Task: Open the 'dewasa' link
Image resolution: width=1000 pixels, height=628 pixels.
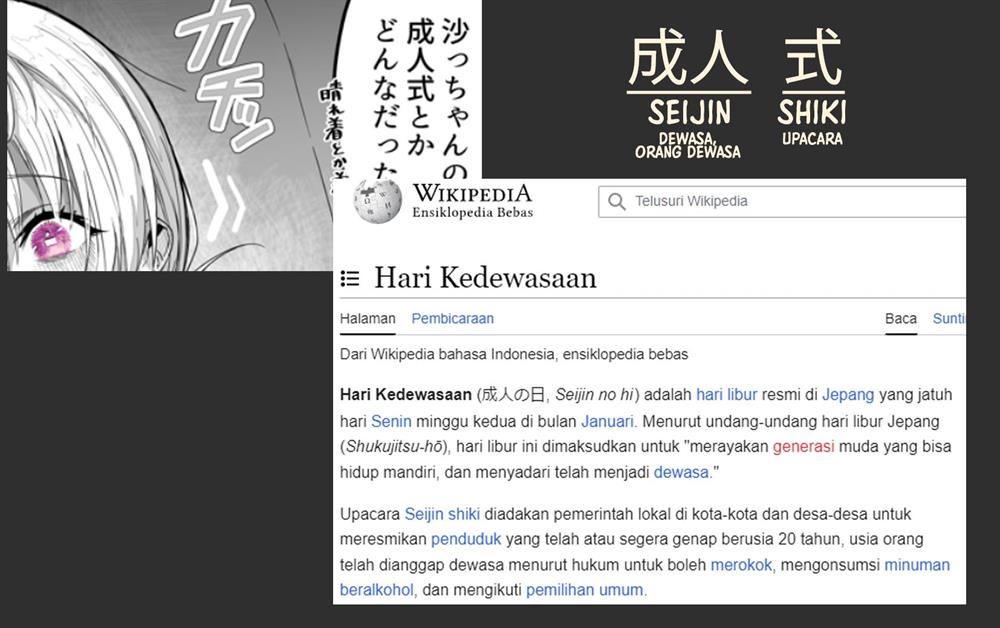Action: pyautogui.click(x=681, y=472)
